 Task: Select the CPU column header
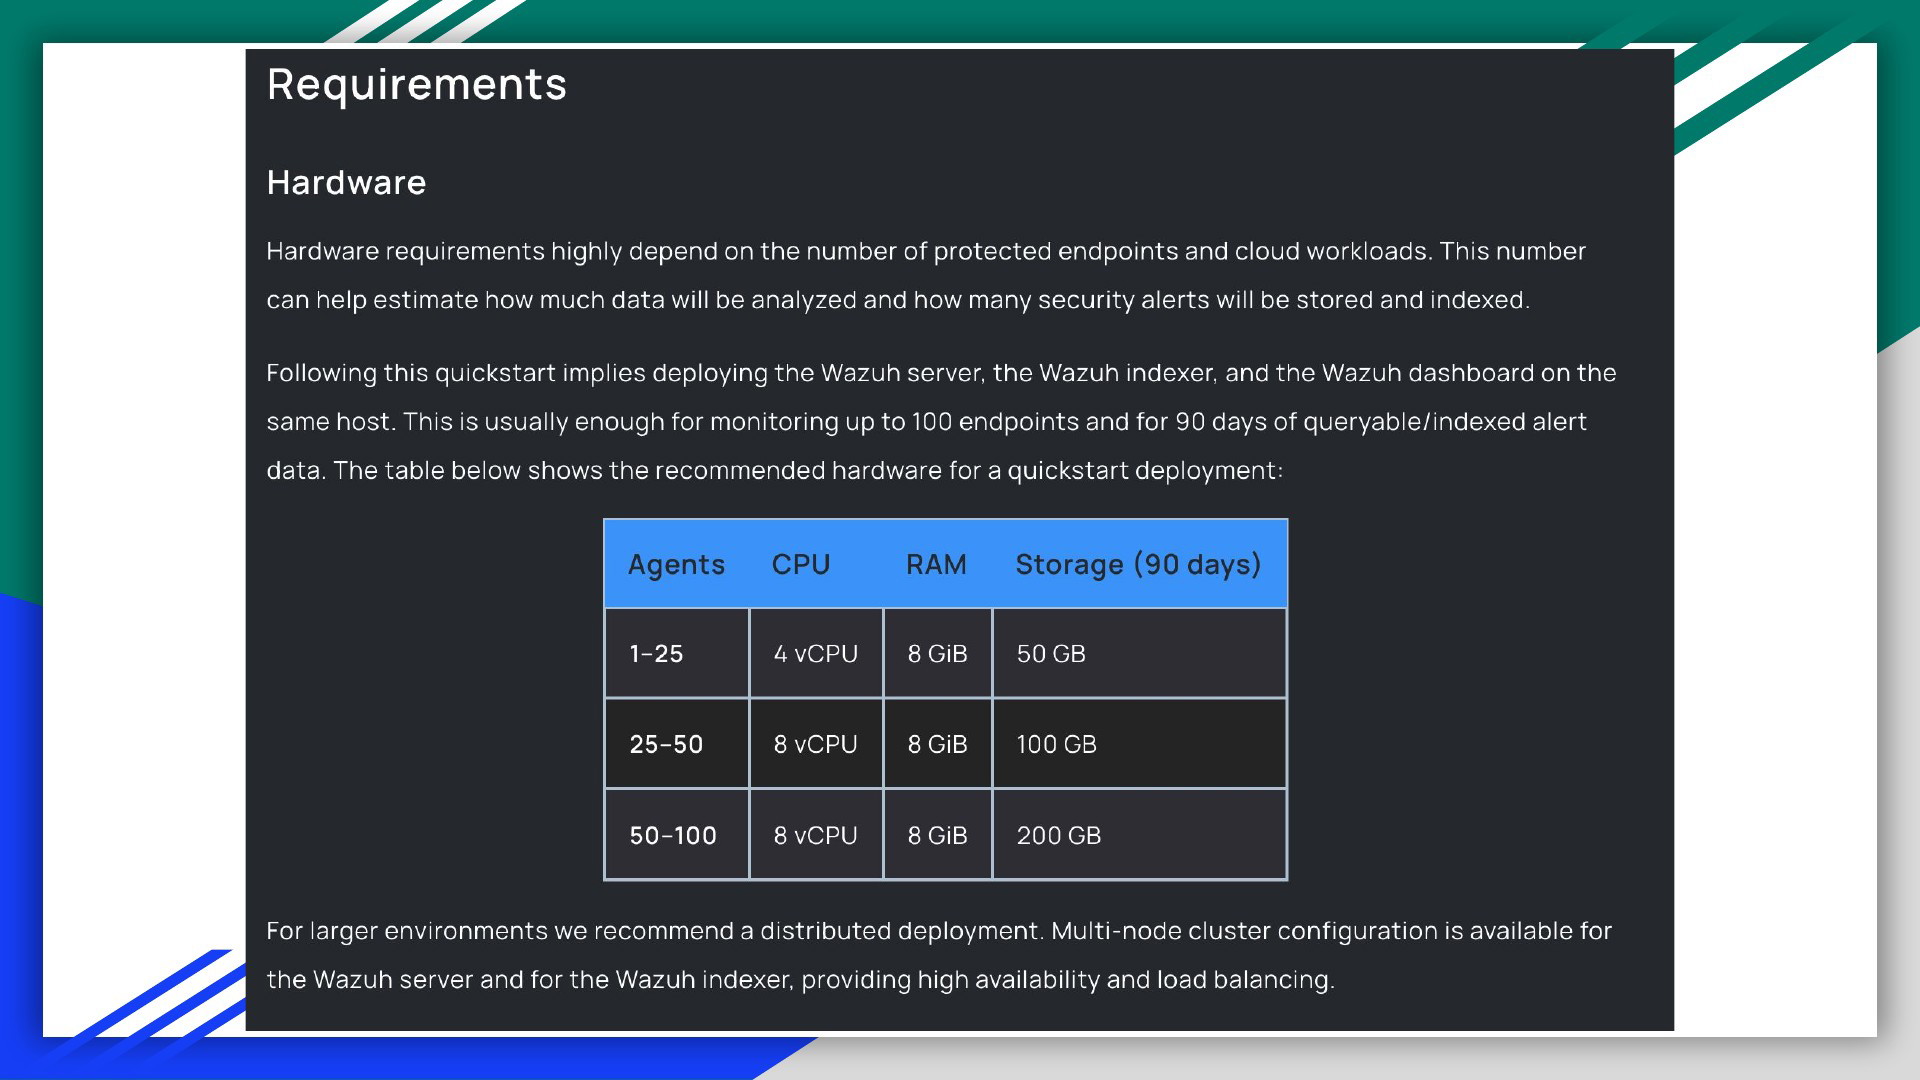tap(801, 564)
